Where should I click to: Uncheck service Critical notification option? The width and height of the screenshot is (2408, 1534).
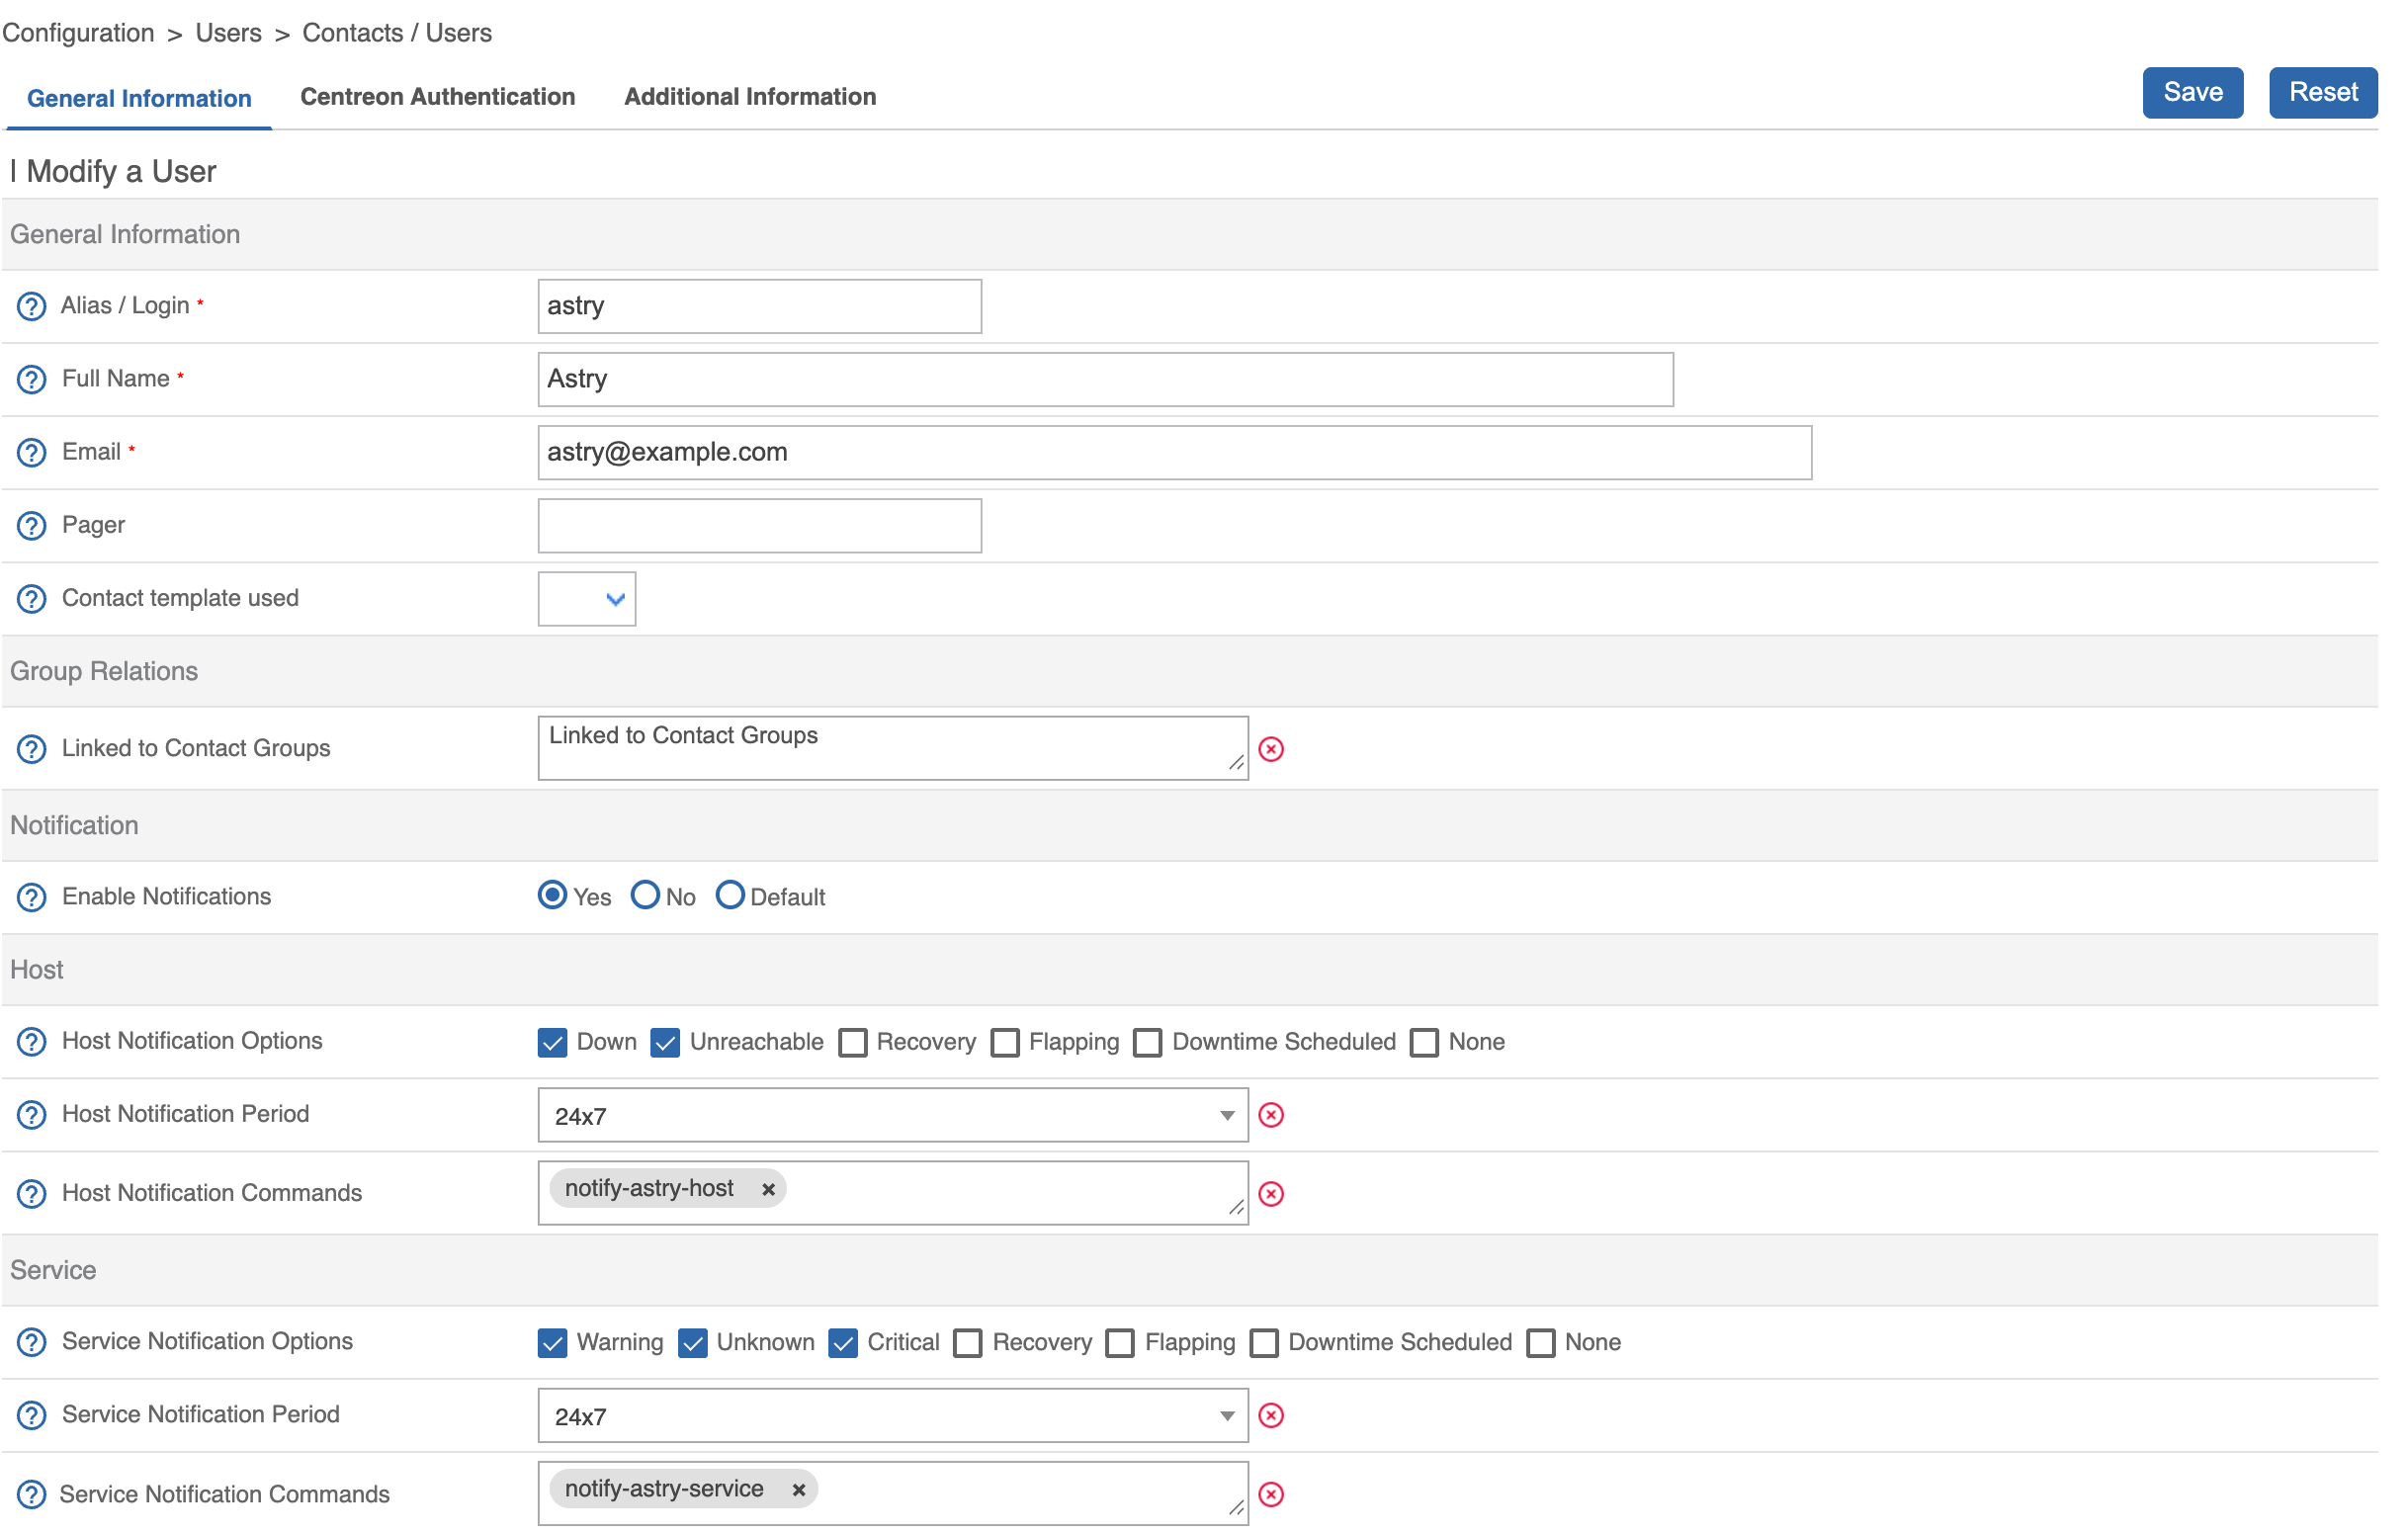(x=842, y=1342)
